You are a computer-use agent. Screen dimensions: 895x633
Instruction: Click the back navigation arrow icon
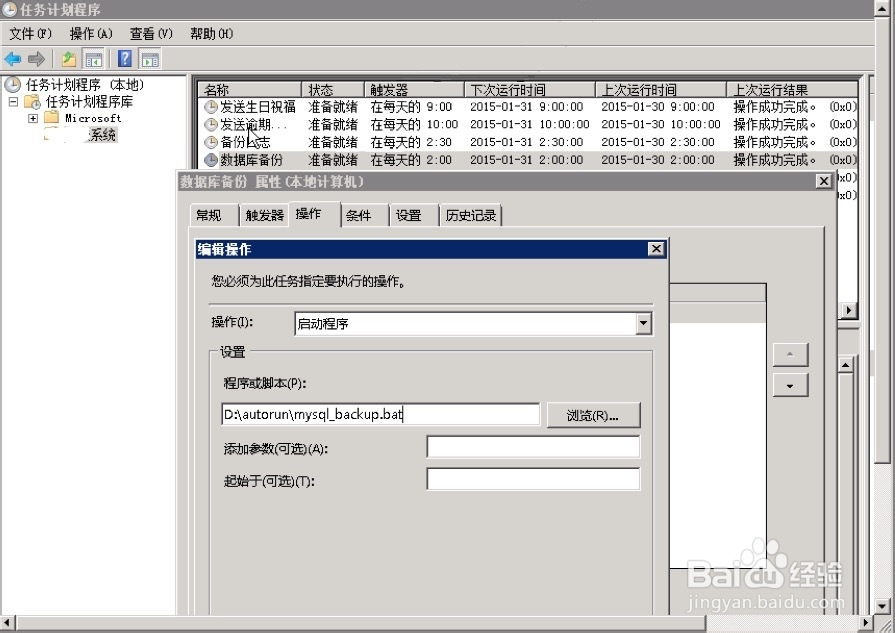12,58
